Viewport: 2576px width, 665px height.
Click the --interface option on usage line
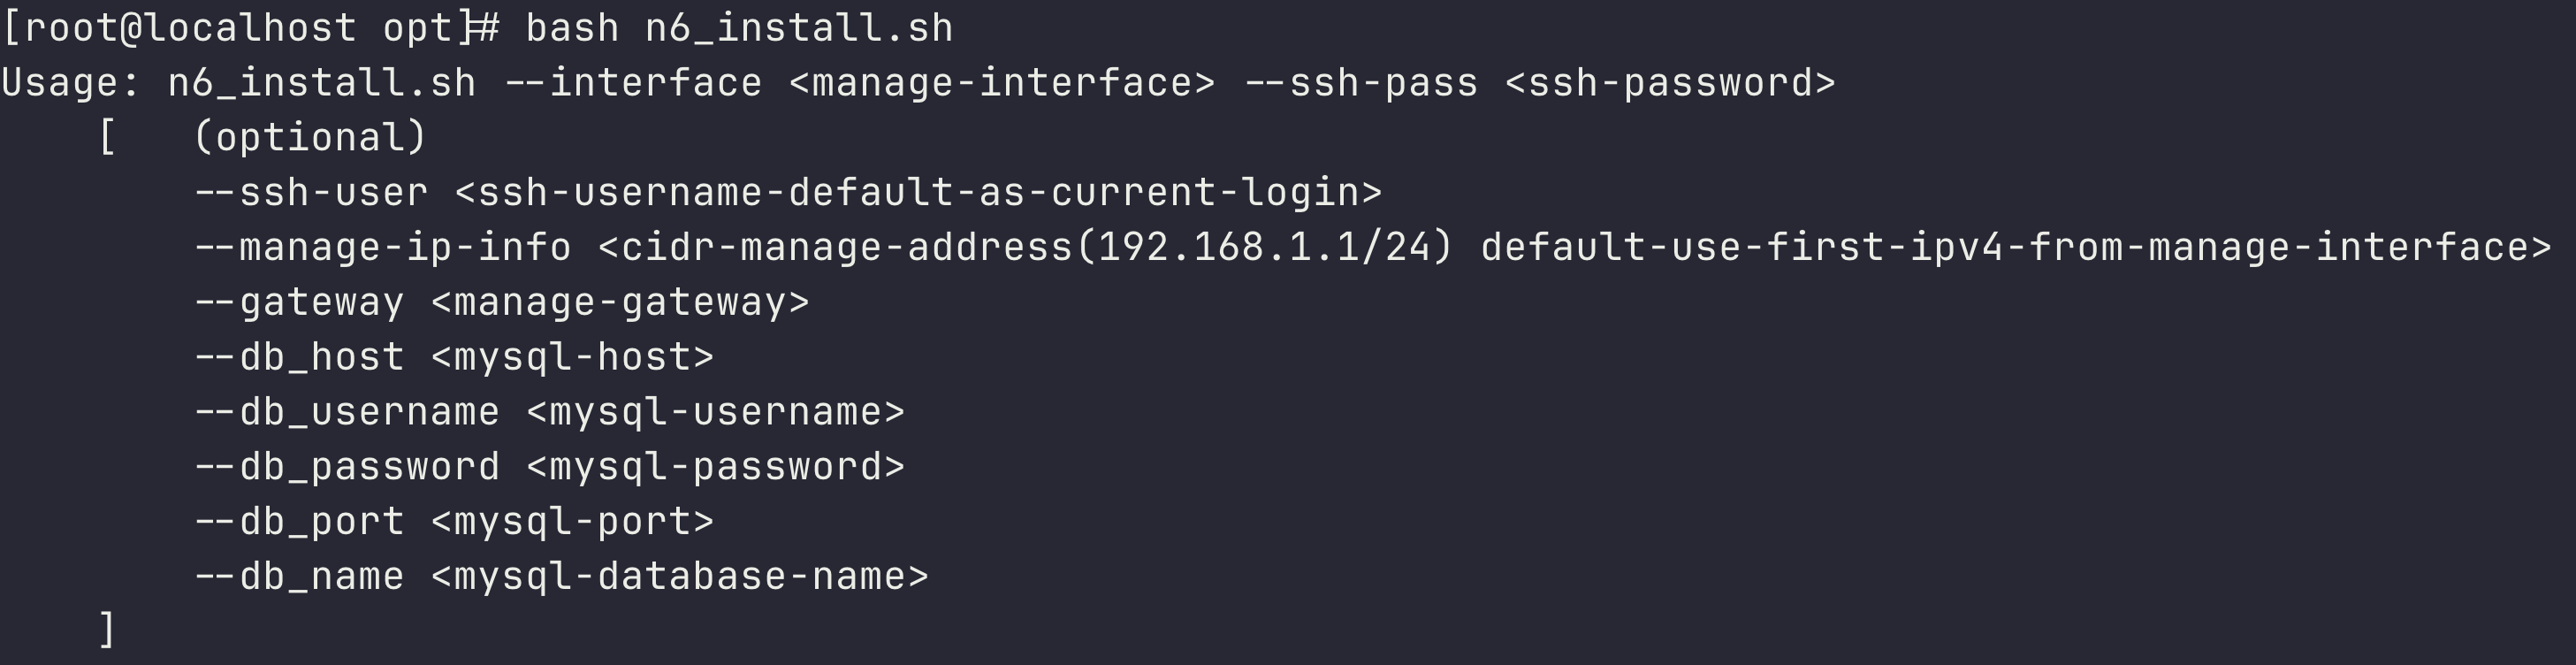(x=633, y=83)
